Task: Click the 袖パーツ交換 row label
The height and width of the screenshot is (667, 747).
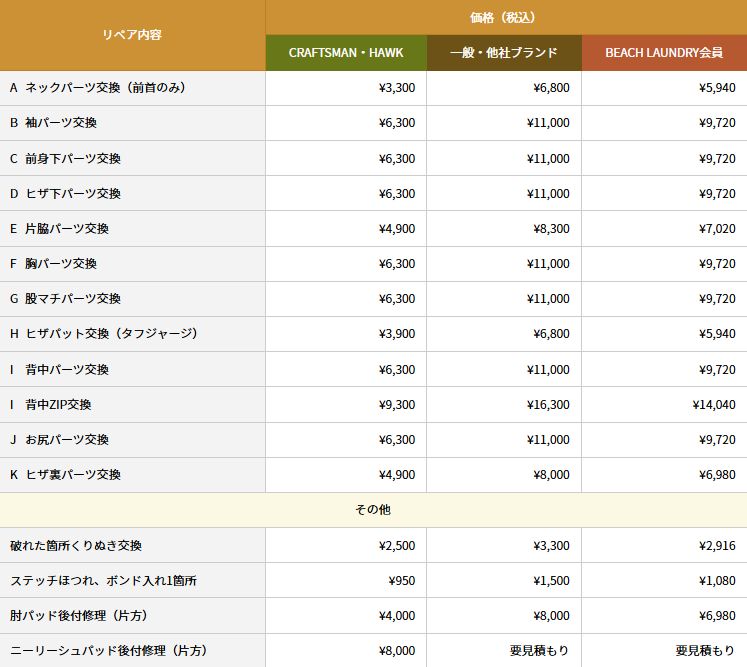Action: pyautogui.click(x=61, y=123)
